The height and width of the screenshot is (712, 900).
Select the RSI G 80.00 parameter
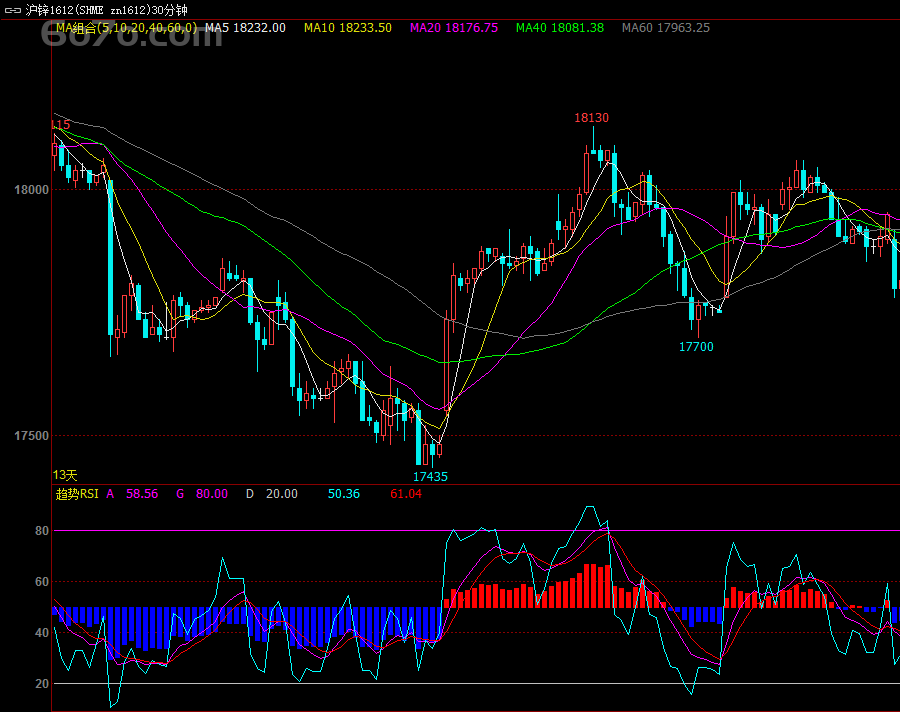point(201,494)
